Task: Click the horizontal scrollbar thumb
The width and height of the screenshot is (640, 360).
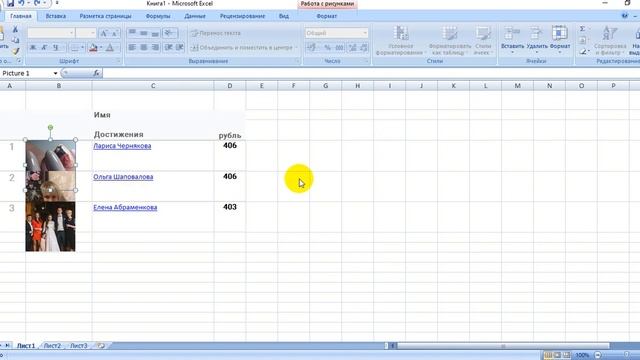Action: 503,346
